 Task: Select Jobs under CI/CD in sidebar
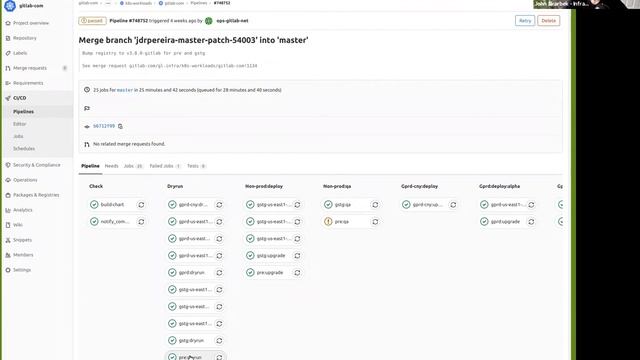pos(18,136)
